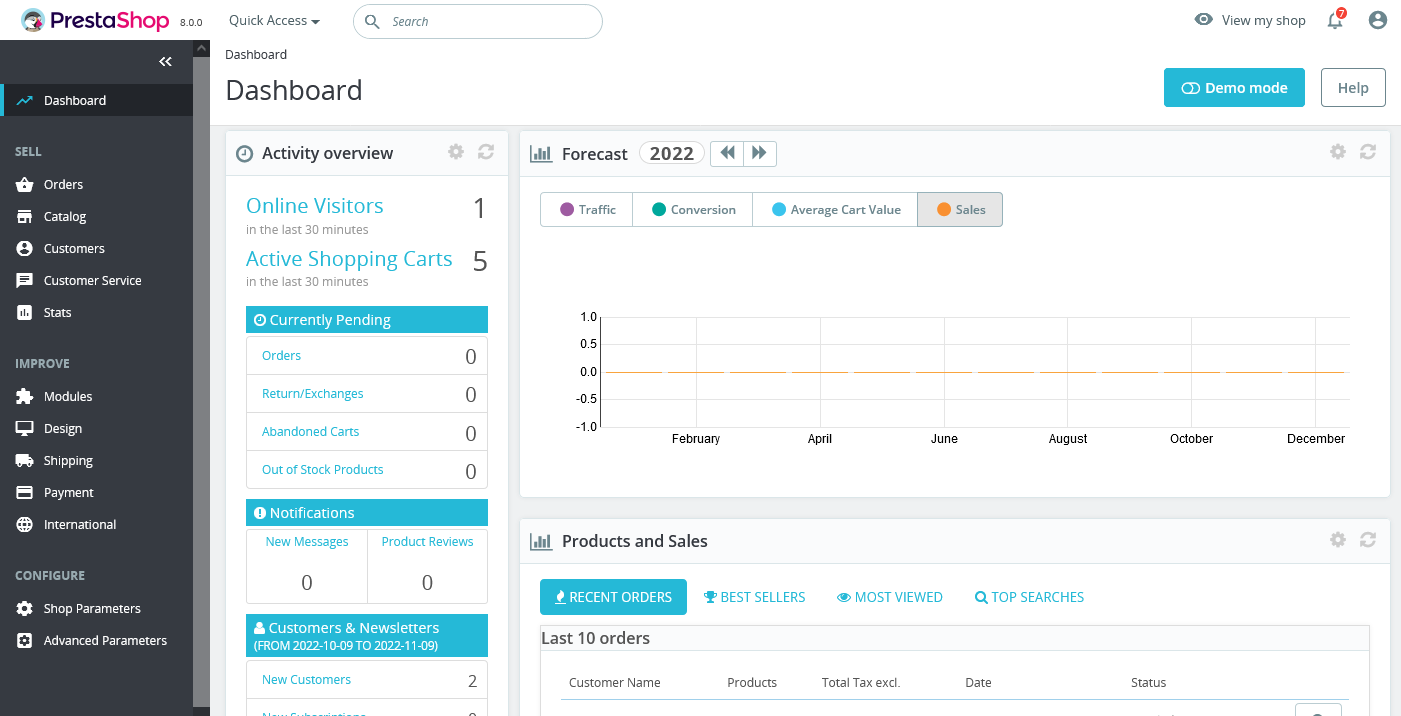
Task: Advance to next year in Forecast
Action: coord(760,153)
